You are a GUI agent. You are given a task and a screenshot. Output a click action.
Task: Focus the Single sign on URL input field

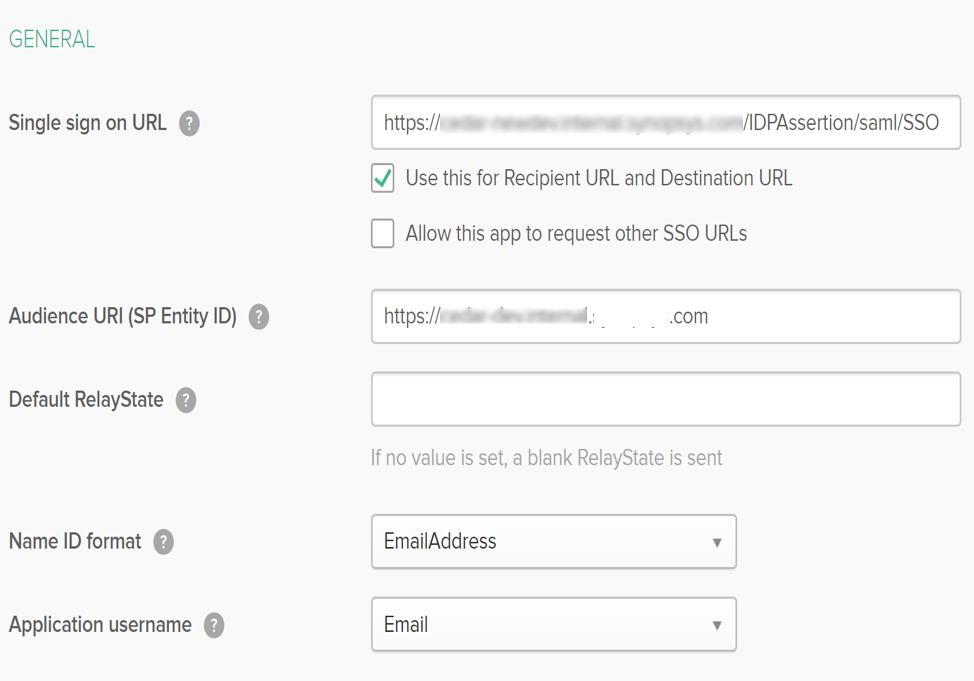666,122
